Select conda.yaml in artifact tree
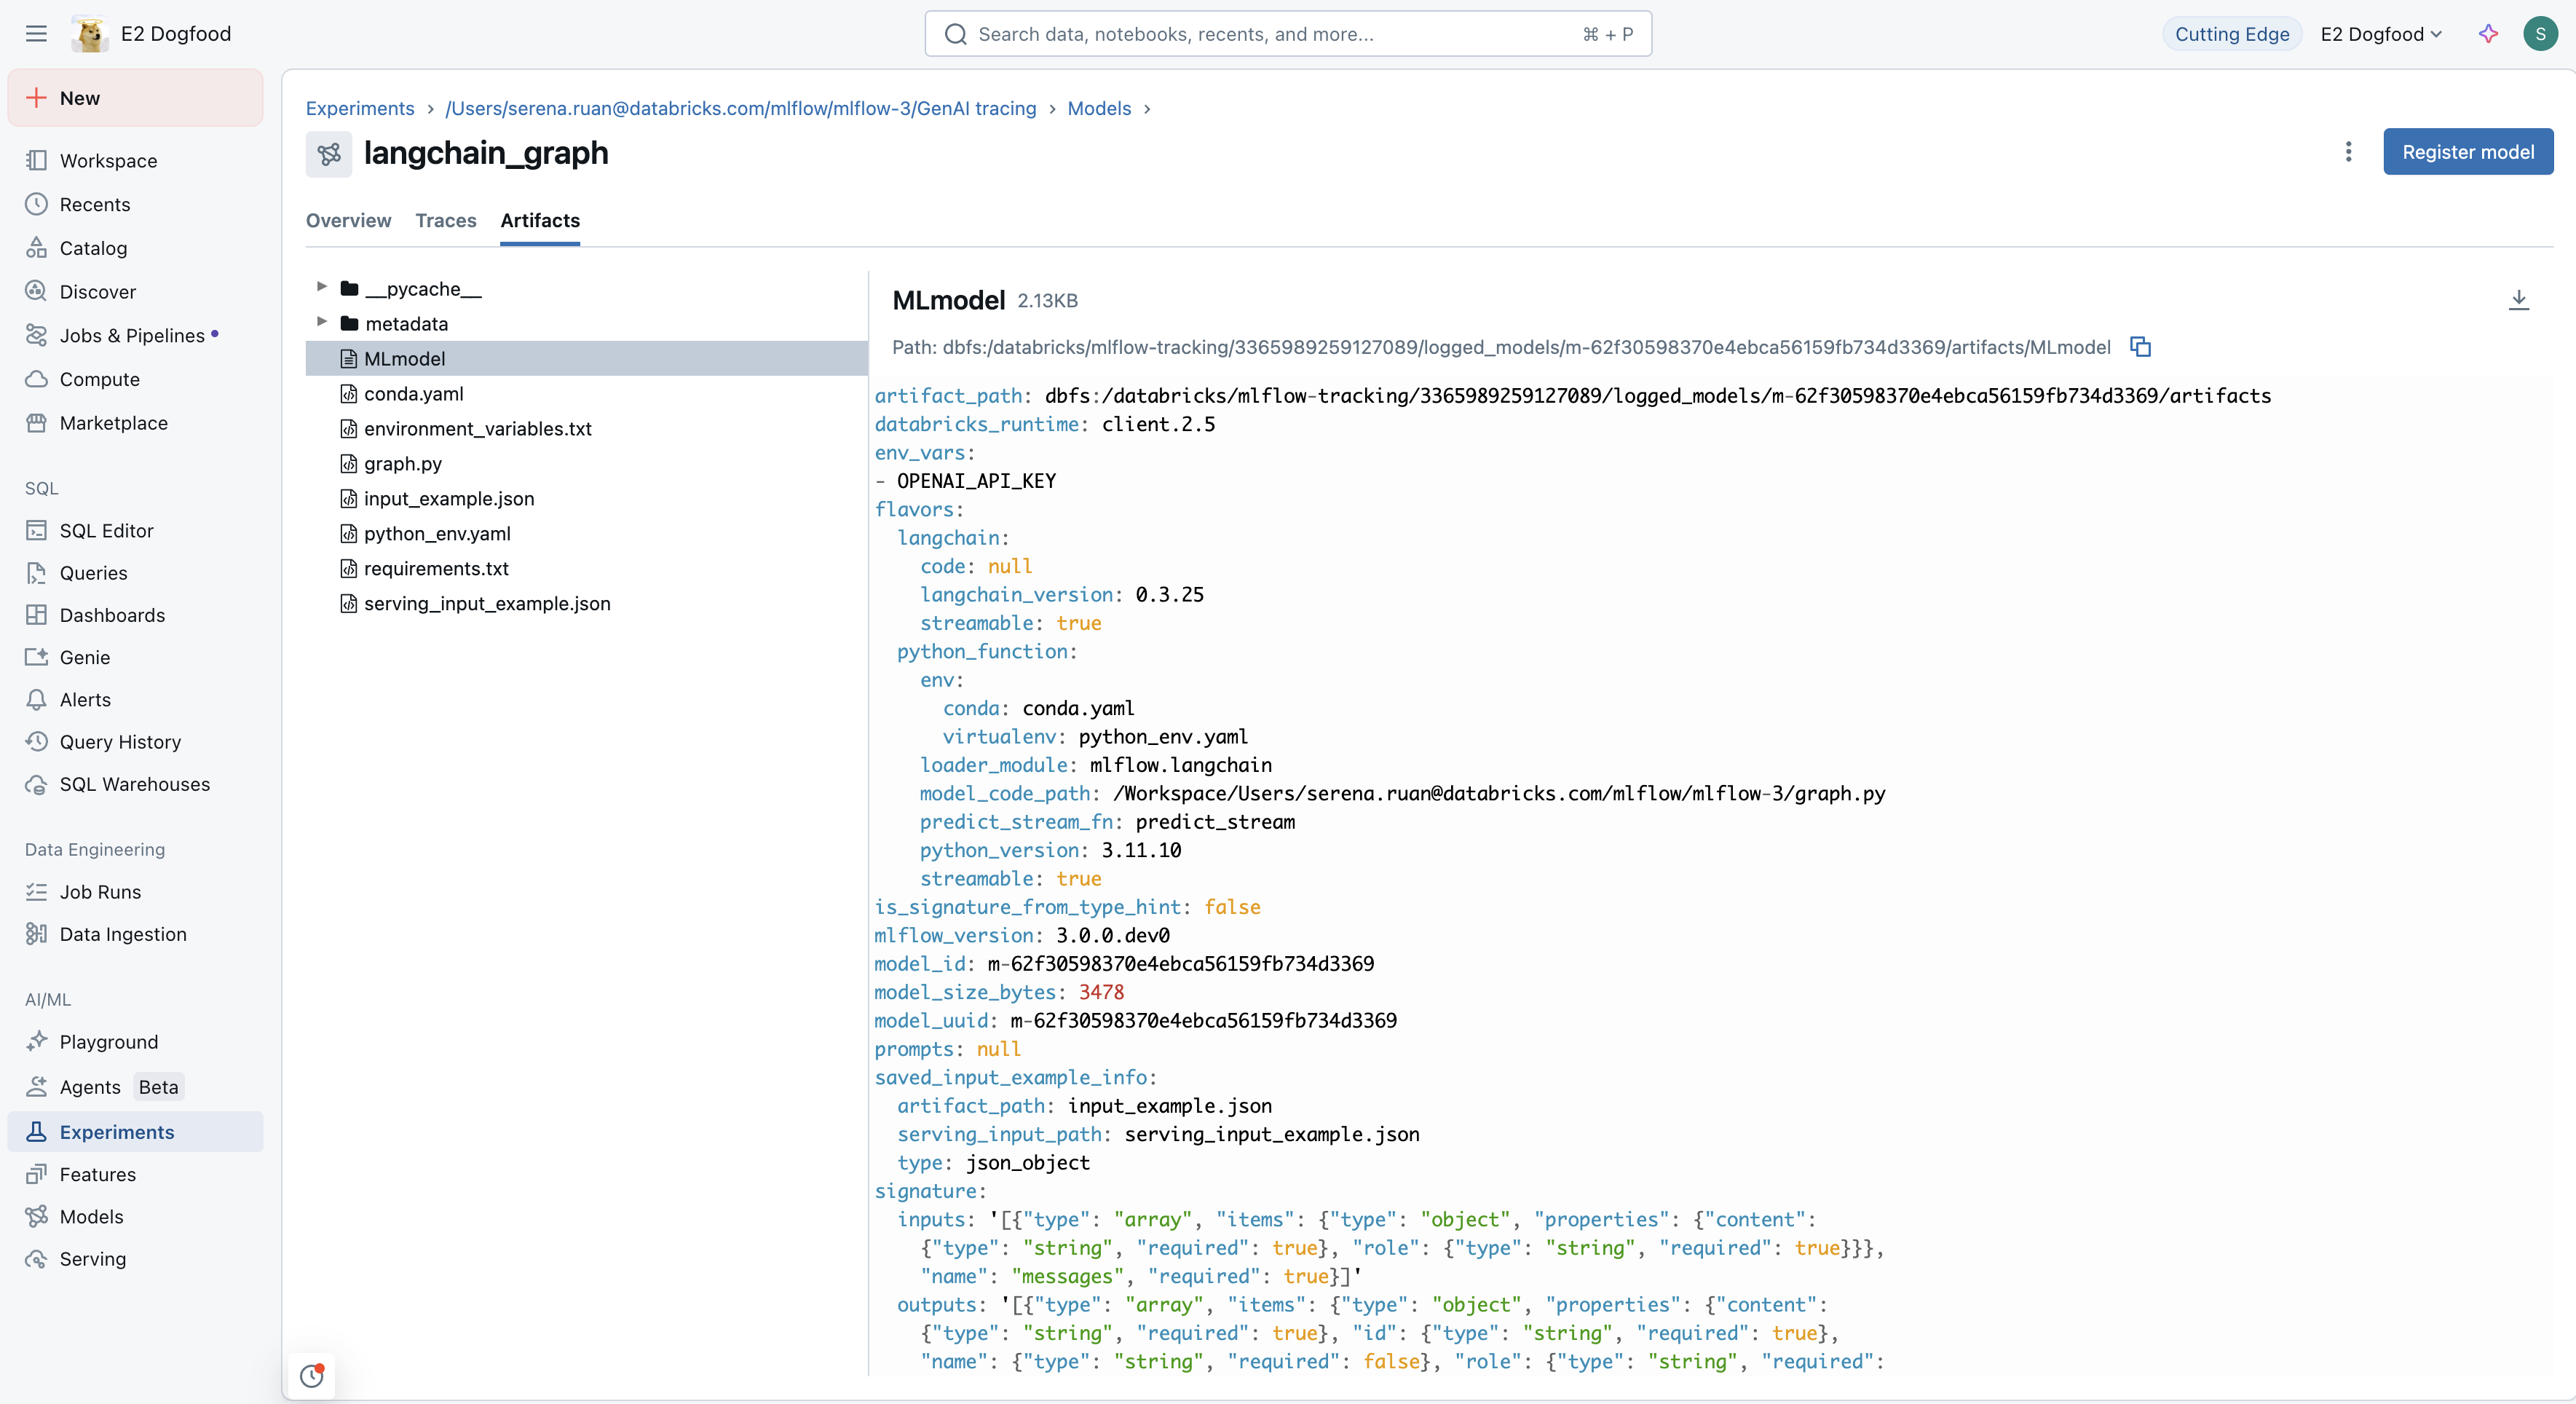The image size is (2576, 1404). [x=413, y=394]
